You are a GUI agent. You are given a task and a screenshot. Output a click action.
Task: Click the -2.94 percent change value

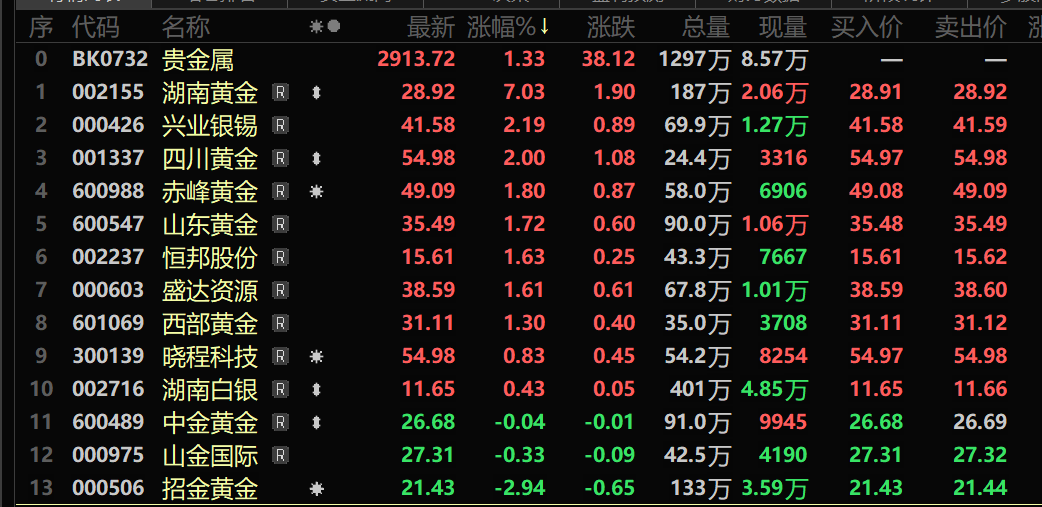coord(519,488)
